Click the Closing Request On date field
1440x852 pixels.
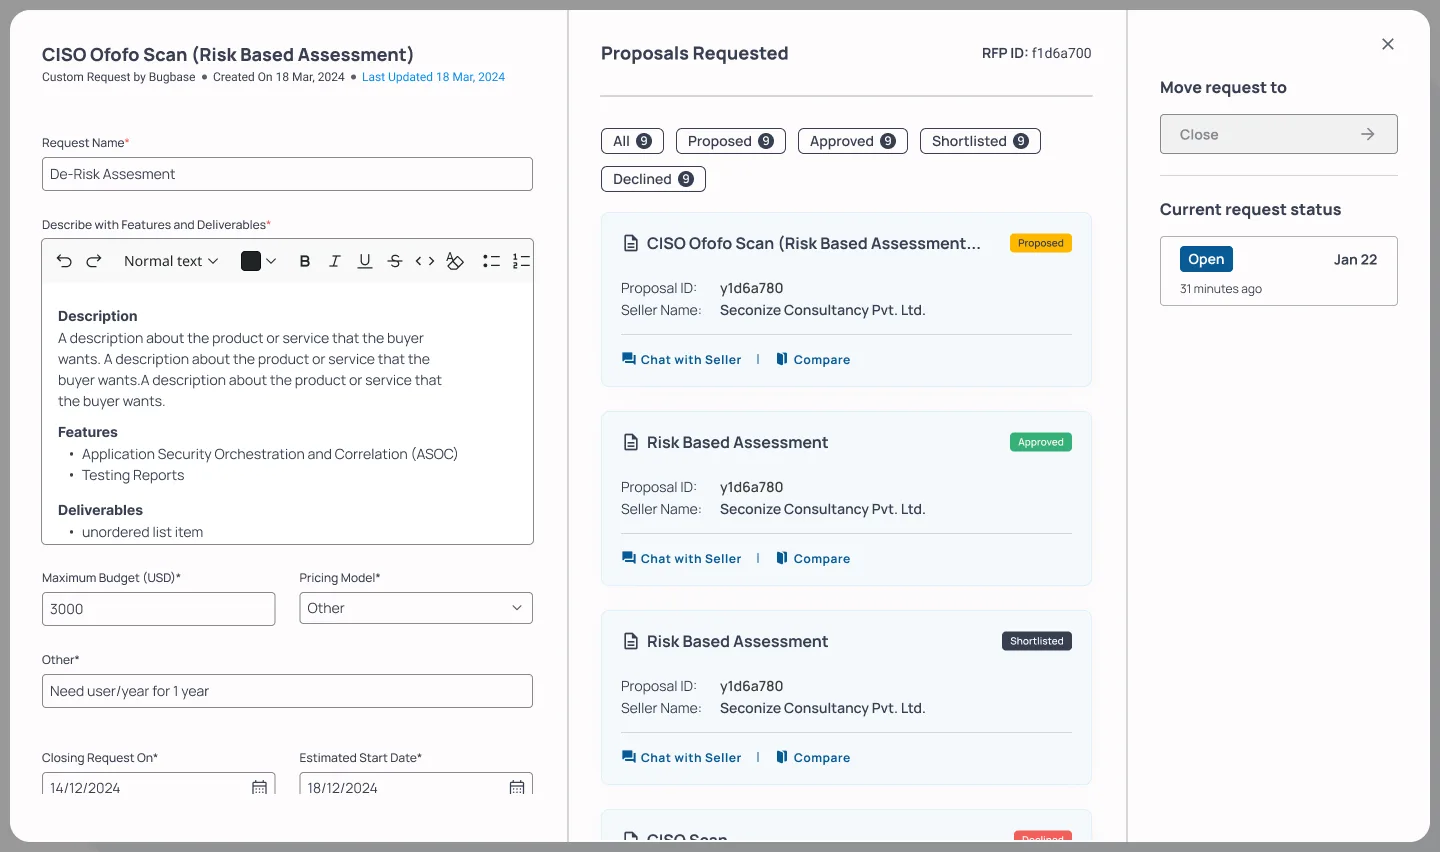(x=158, y=785)
